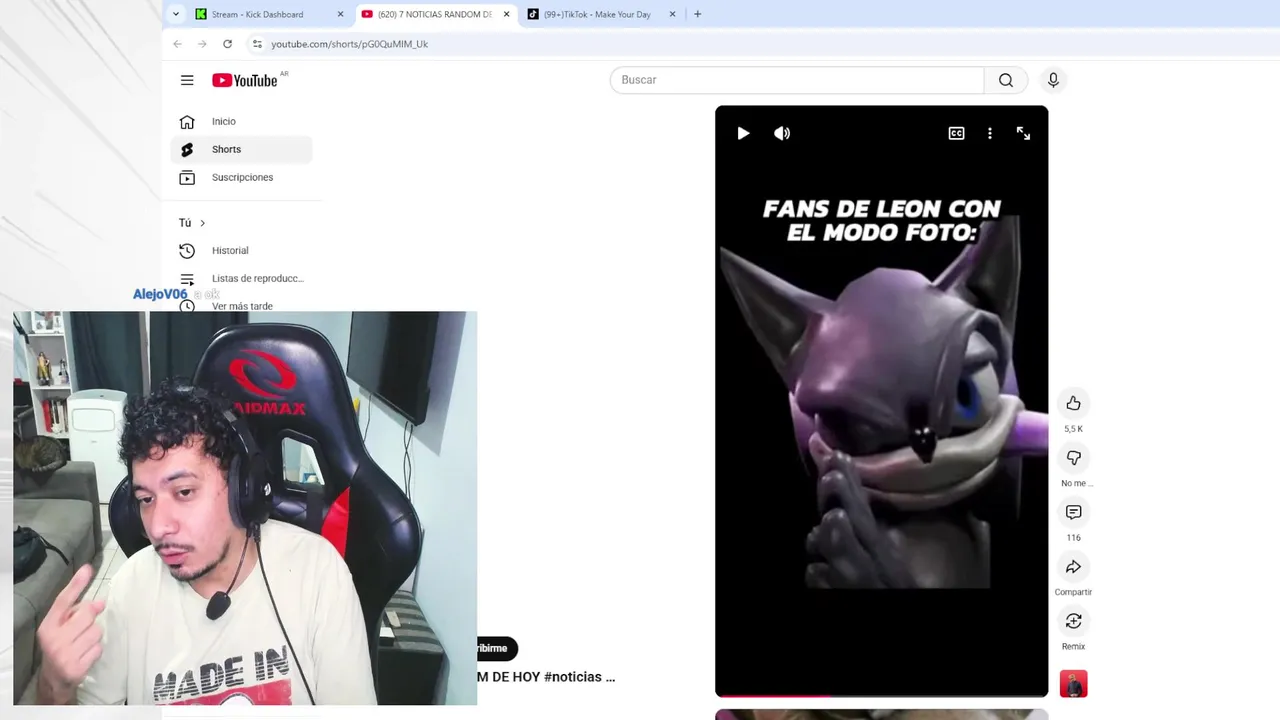Click the address bar URL youtube.com/shorts

tap(349, 44)
